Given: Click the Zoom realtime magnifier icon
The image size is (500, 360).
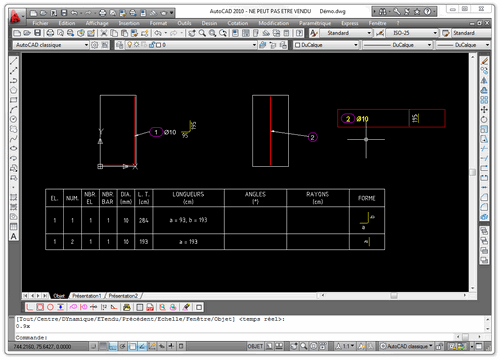Looking at the screenshot, I should pos(202,33).
